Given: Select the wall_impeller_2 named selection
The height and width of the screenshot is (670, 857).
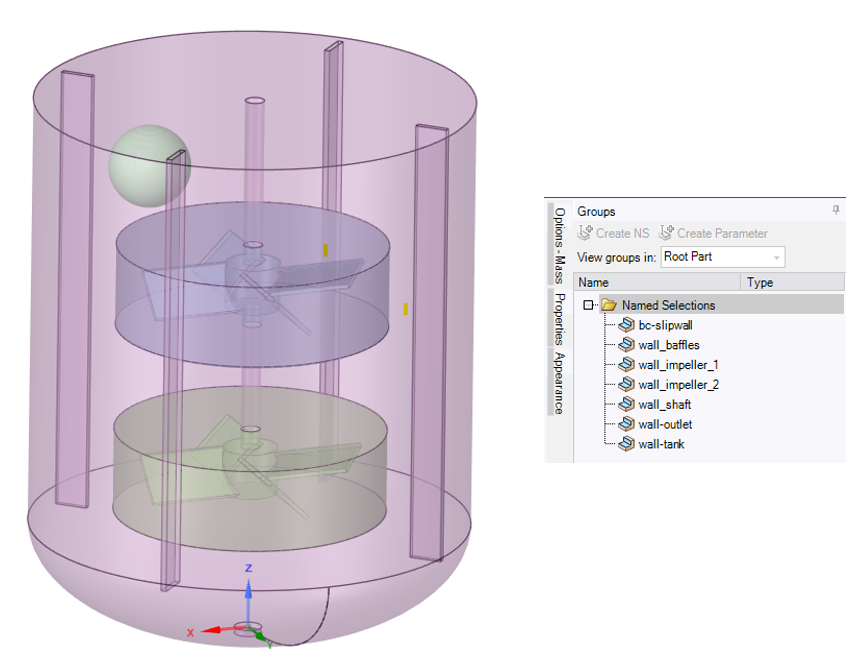Looking at the screenshot, I should (x=678, y=385).
